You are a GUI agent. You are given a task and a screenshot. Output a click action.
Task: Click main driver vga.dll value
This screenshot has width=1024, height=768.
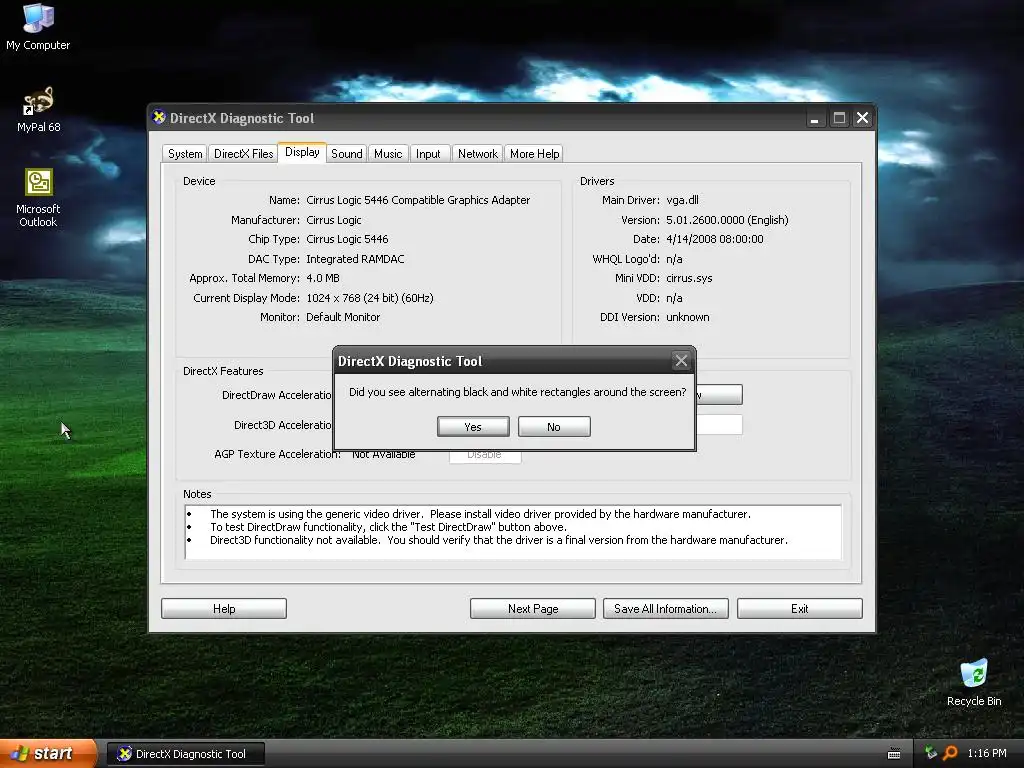point(682,200)
